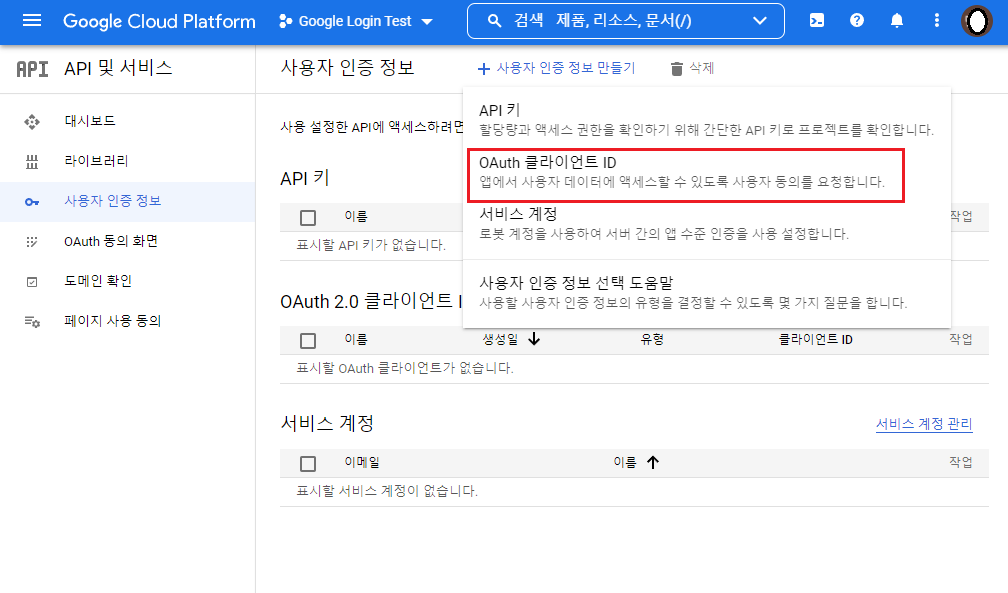
Task: Click the 클라이언트 ID column header
Action: pos(815,339)
